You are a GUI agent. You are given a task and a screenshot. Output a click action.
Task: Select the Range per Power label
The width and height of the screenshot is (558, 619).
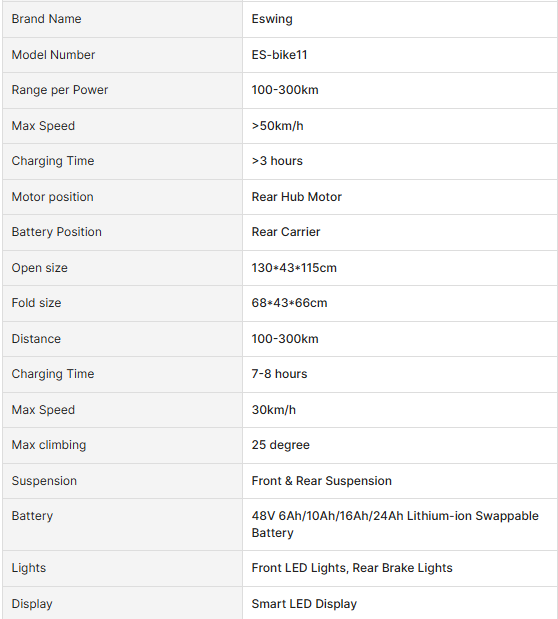(x=60, y=90)
